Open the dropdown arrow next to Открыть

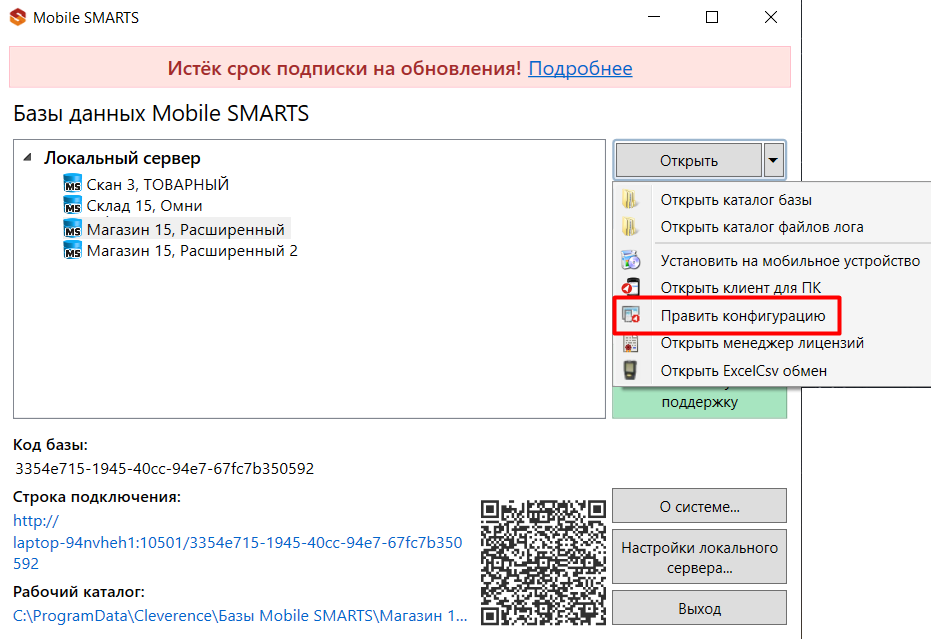click(x=773, y=160)
